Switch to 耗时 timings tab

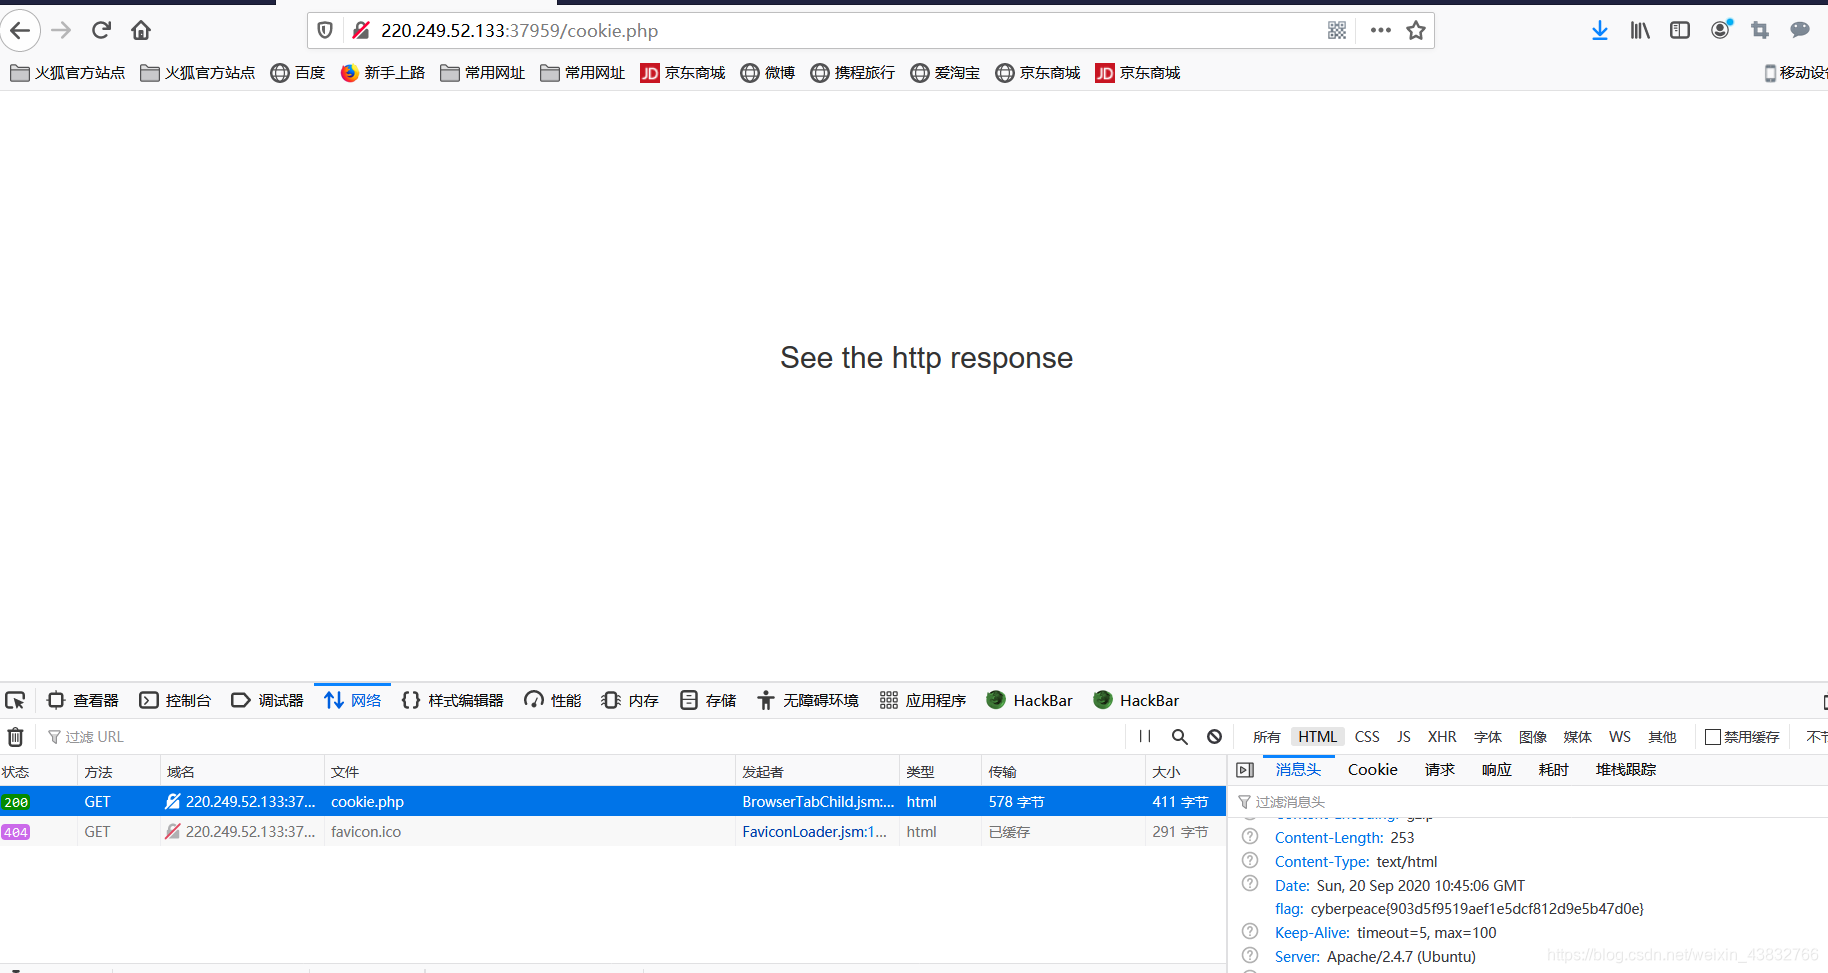click(x=1554, y=770)
